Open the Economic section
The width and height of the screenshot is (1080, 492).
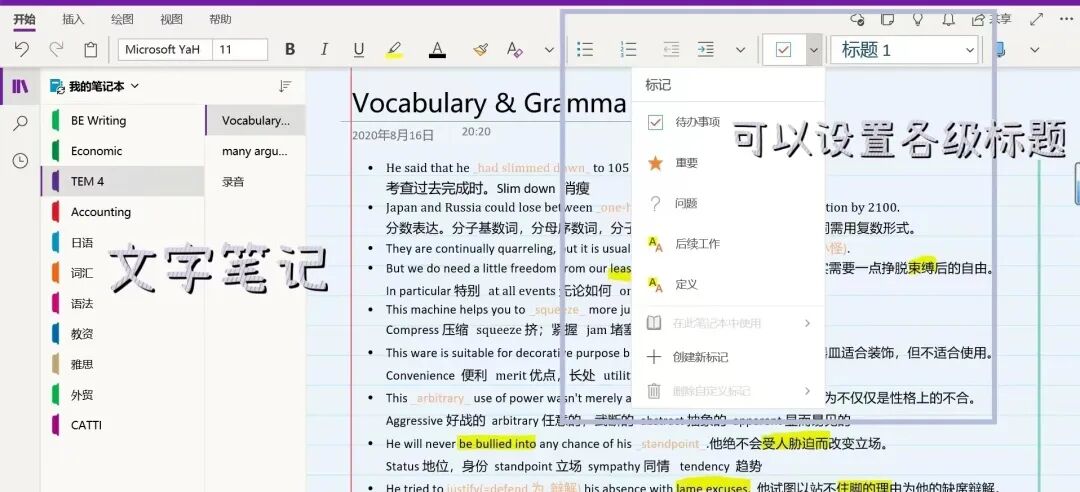click(123, 151)
